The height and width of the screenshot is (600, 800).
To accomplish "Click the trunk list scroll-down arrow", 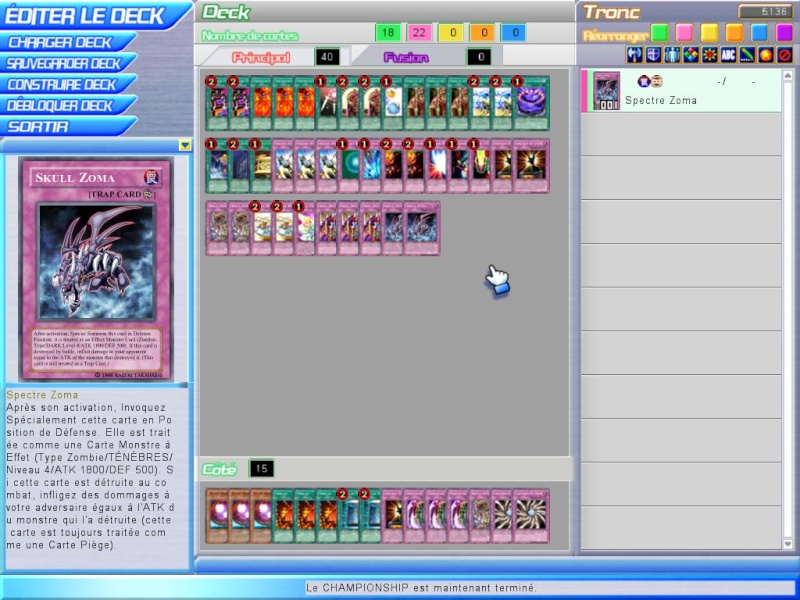I will coord(788,544).
